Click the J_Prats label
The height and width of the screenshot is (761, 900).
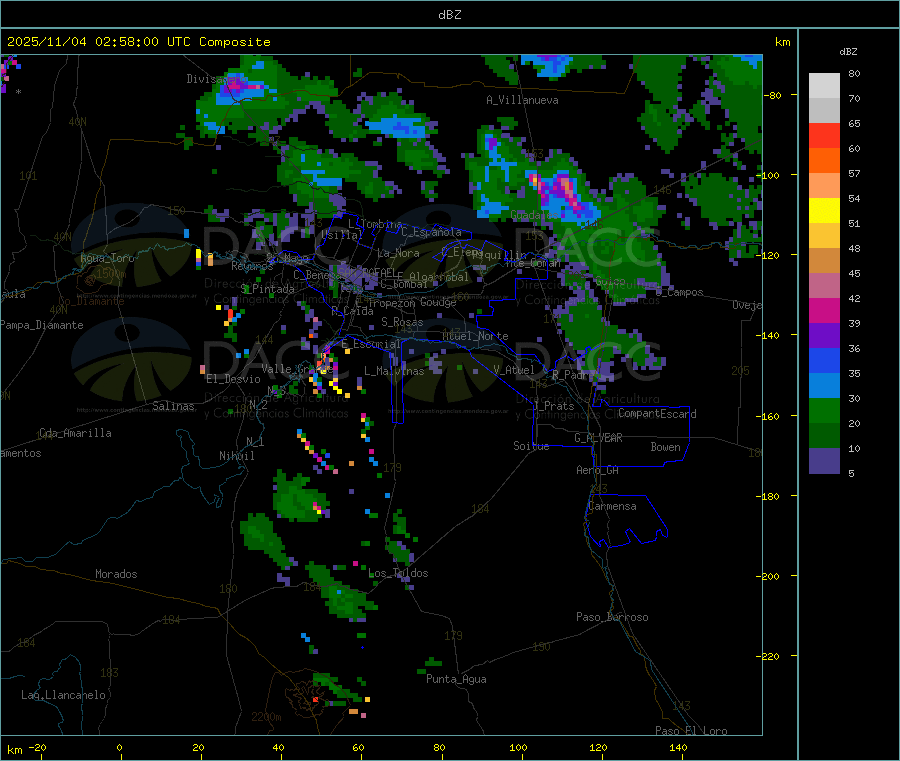coord(553,406)
